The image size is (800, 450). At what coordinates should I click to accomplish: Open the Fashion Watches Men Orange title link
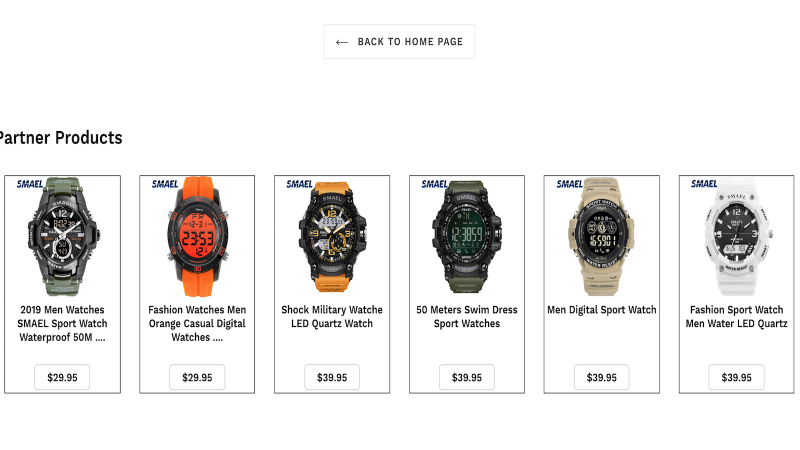[x=197, y=323]
